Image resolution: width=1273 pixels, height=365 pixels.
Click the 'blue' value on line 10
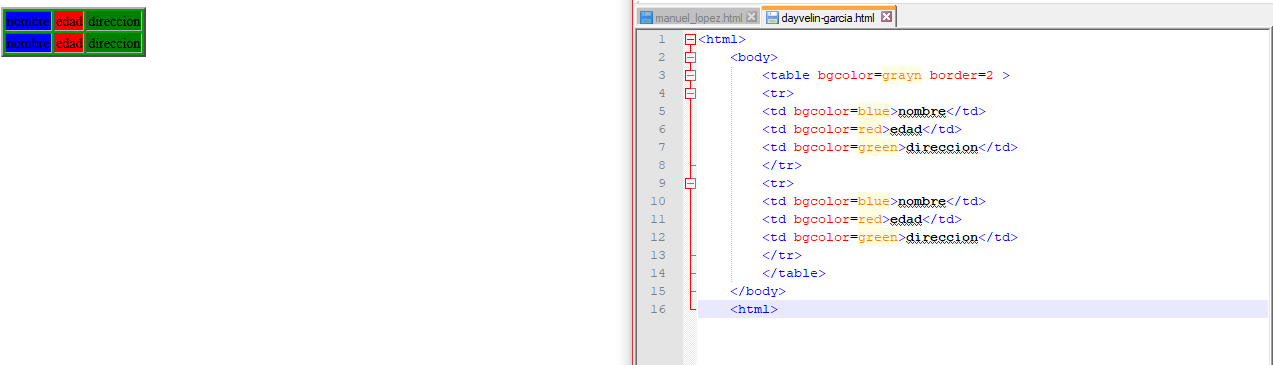tap(874, 201)
